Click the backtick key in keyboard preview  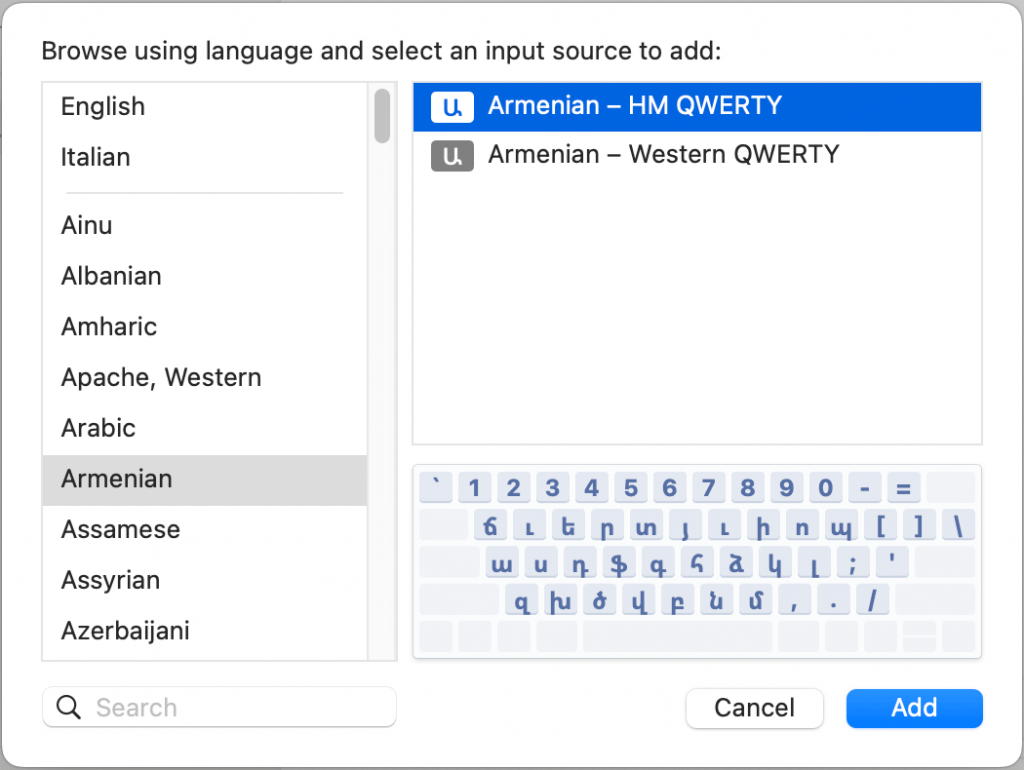(x=436, y=487)
